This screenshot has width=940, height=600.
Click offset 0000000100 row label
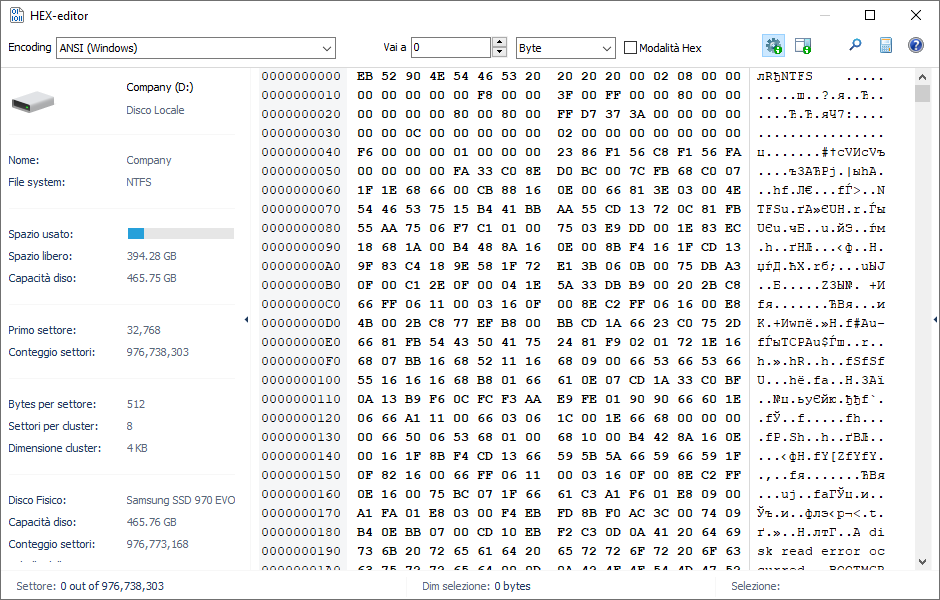pos(301,380)
